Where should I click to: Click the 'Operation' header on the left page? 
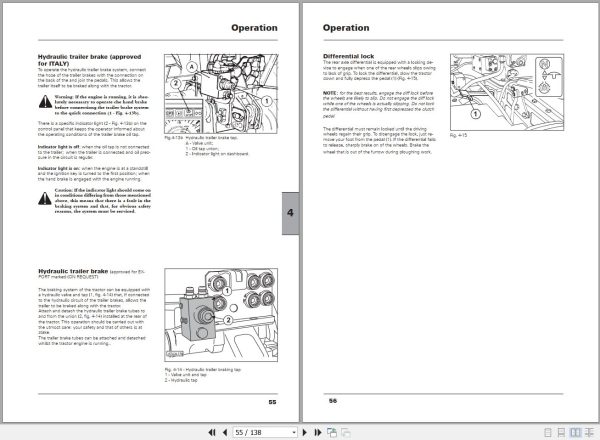tap(254, 28)
